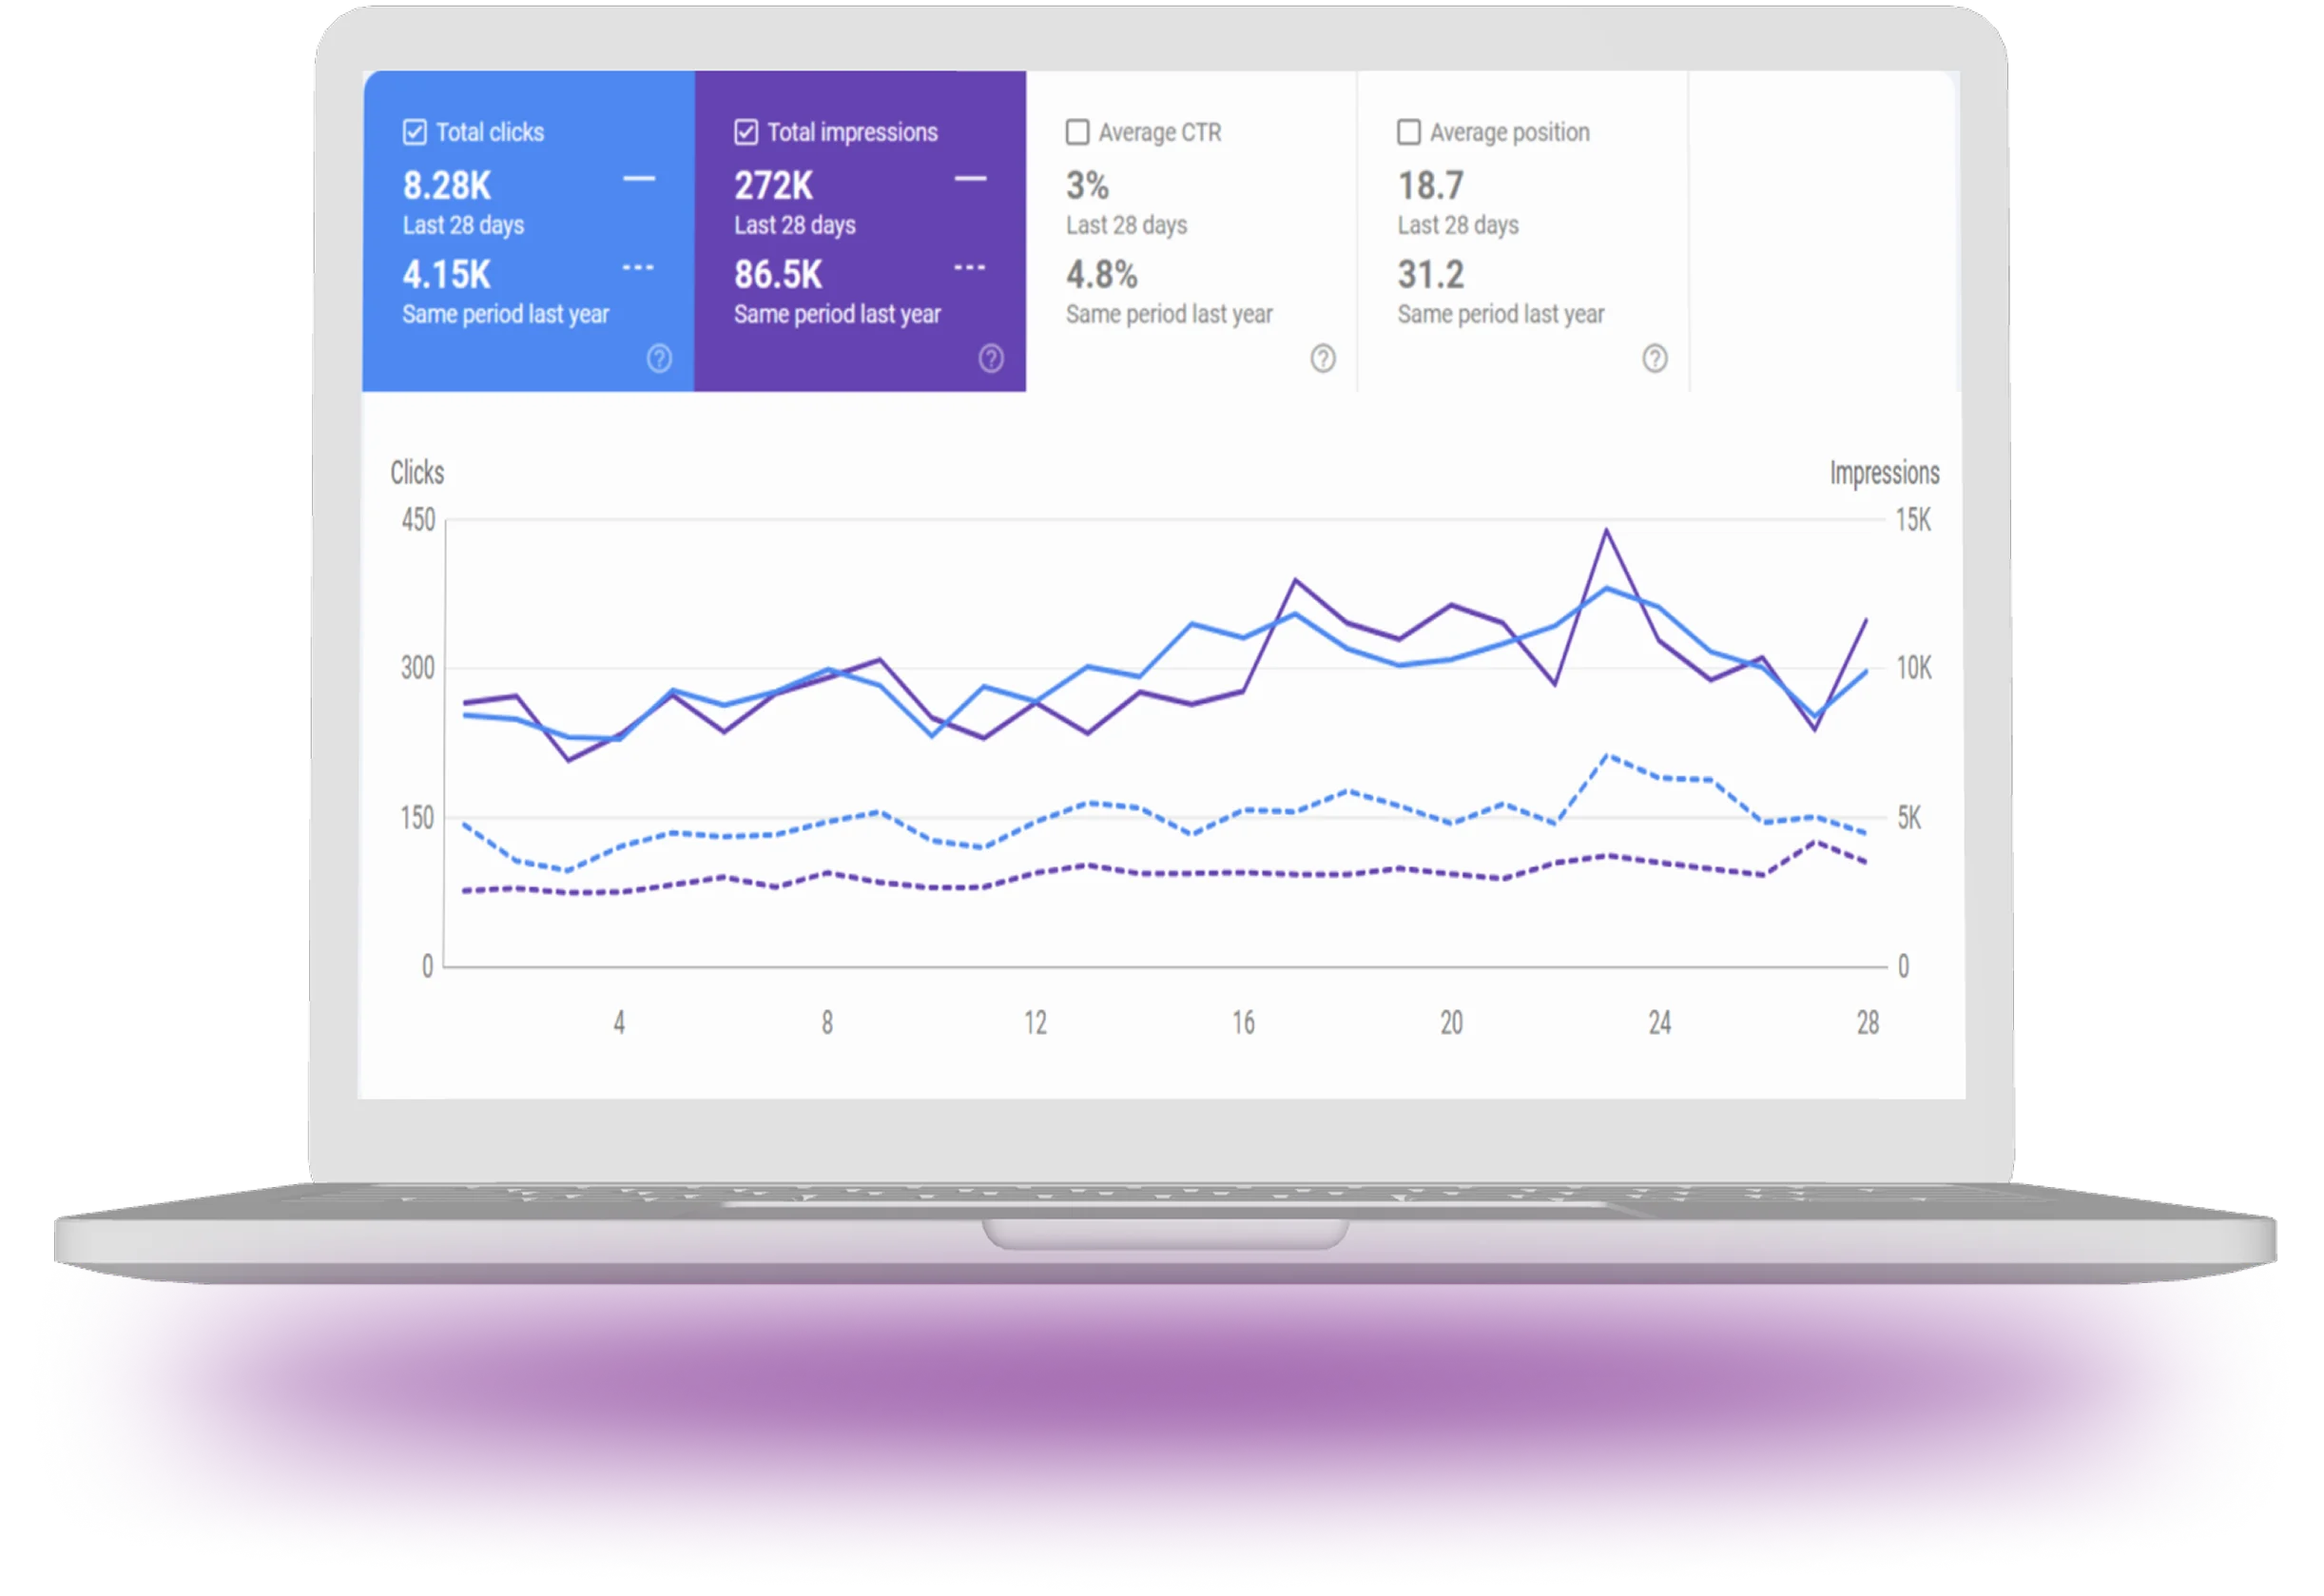Image resolution: width=2324 pixels, height=1596 pixels.
Task: Click the 3% Average CTR value
Action: point(1087,186)
